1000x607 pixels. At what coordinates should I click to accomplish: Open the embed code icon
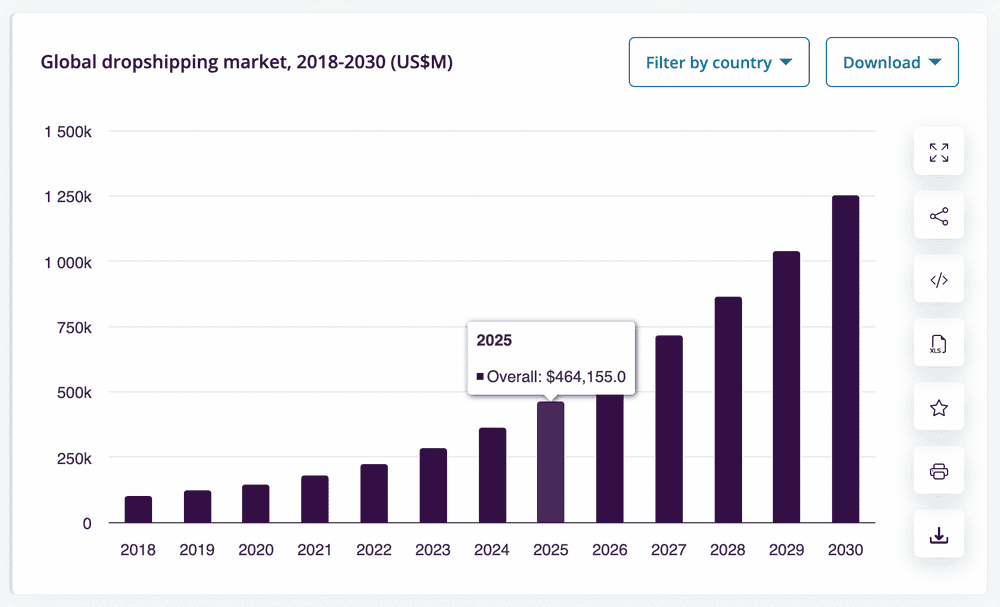[938, 280]
